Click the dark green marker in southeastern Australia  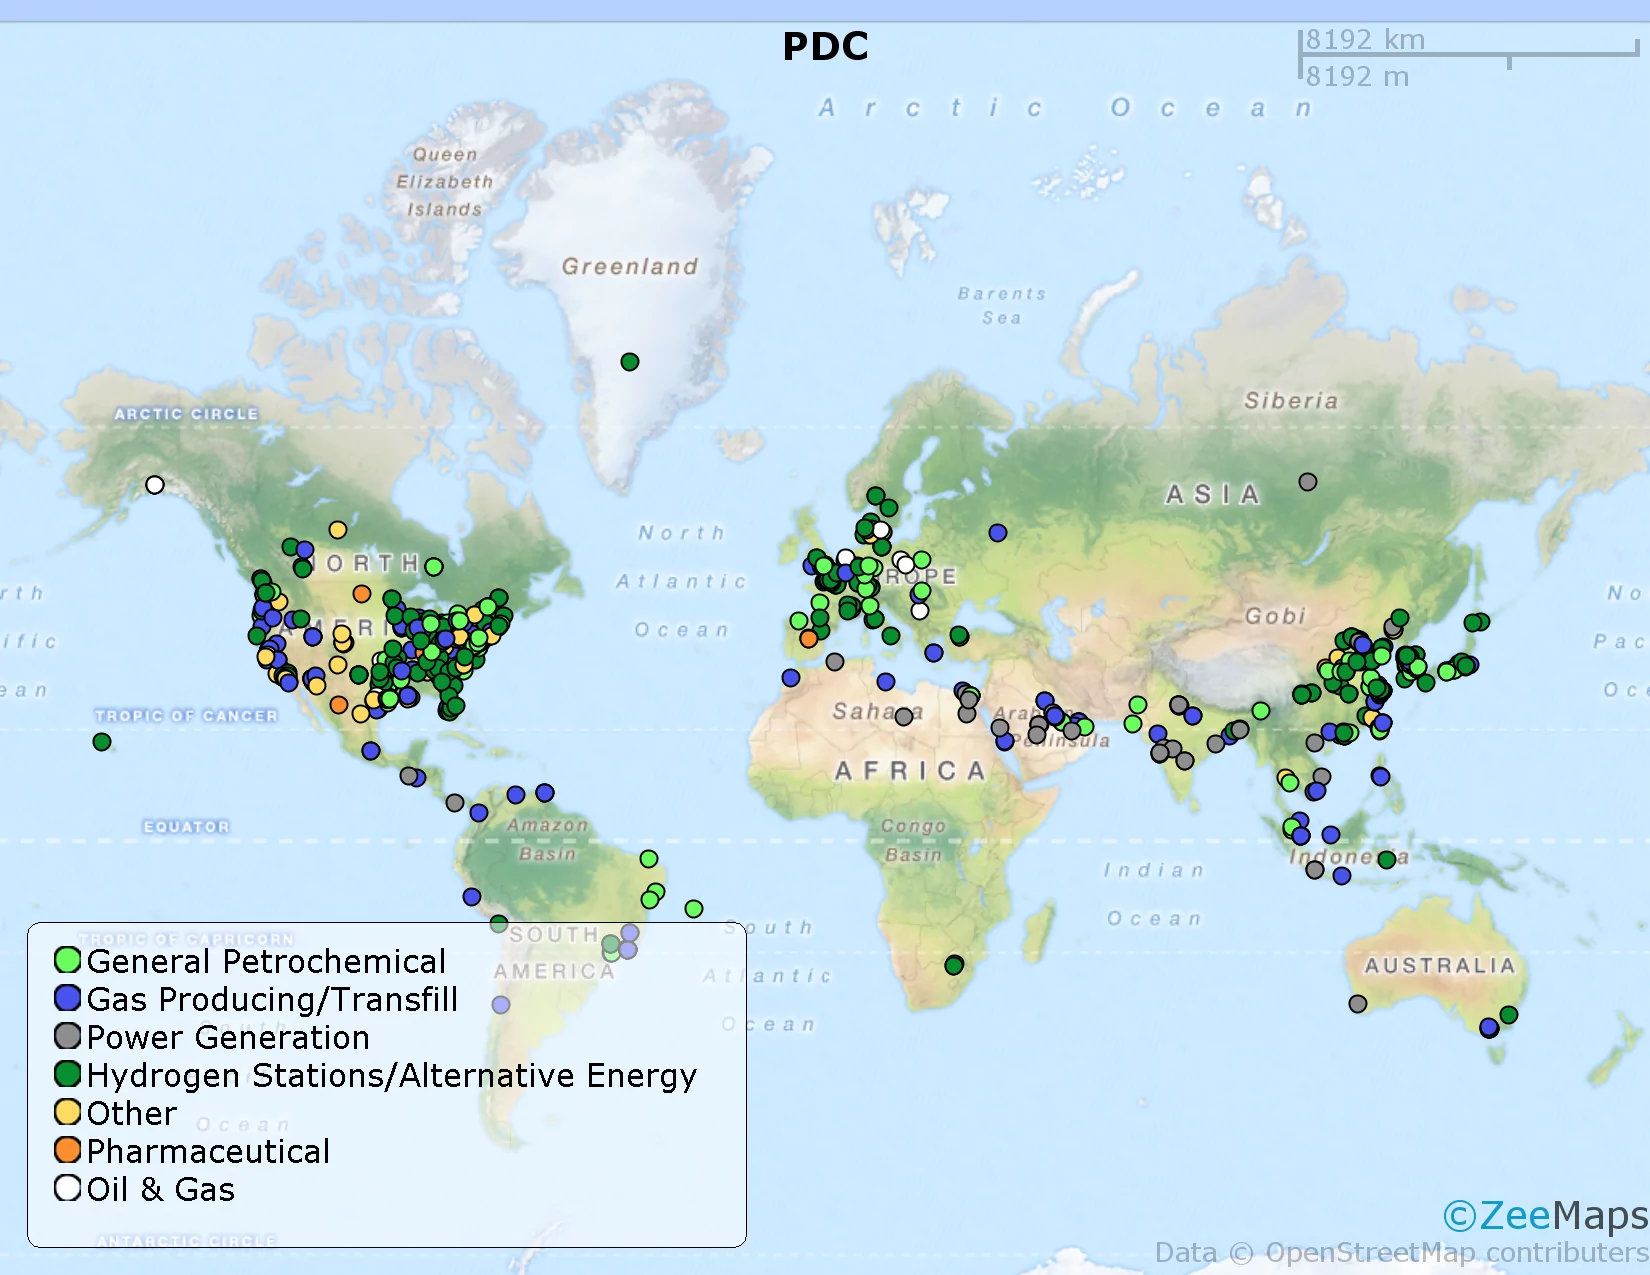(1509, 1015)
